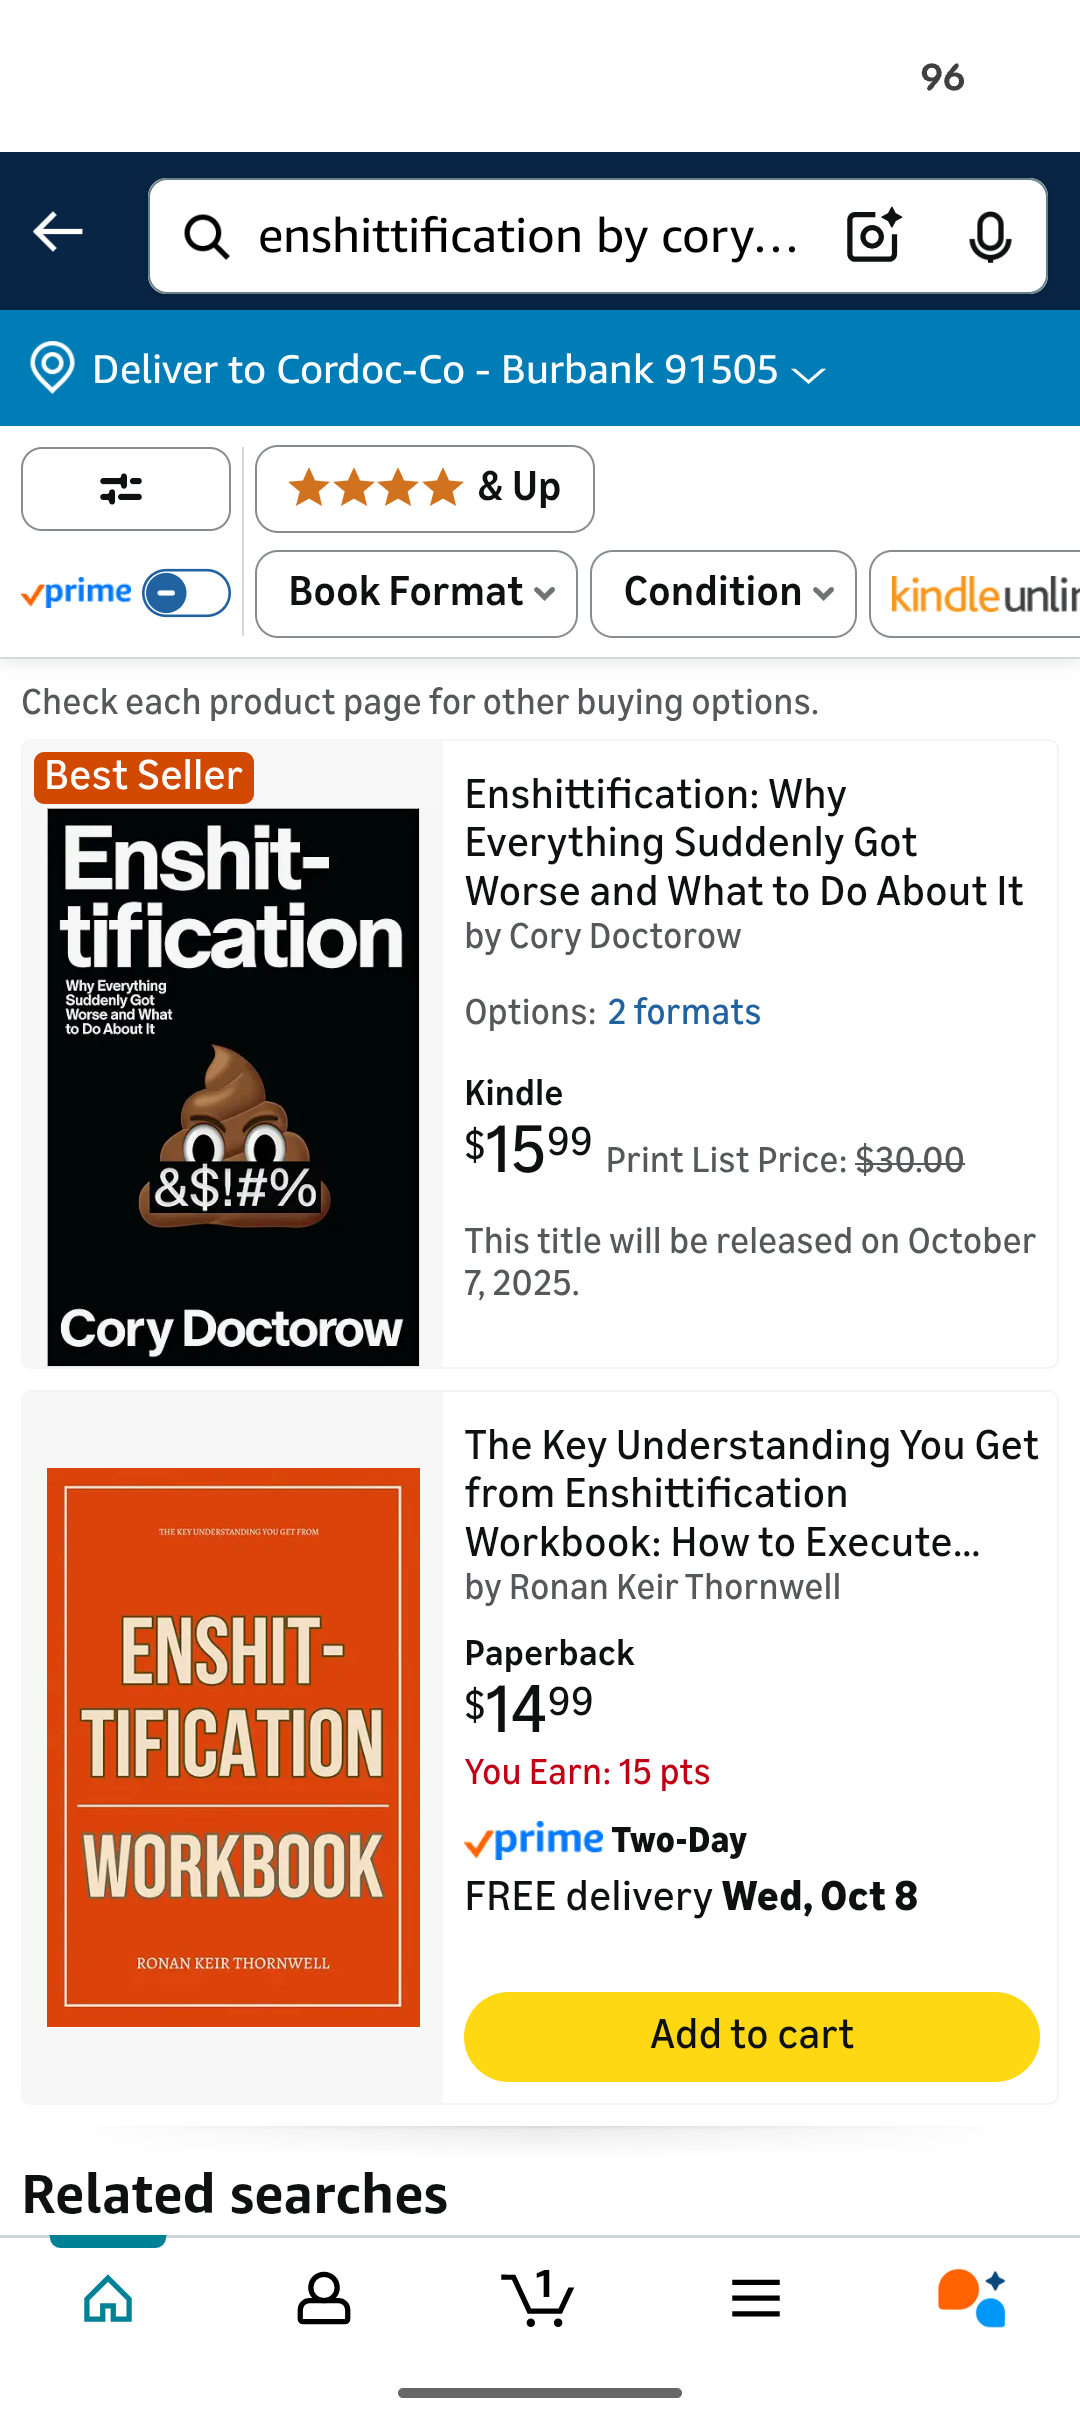Tap the search query input field
The width and height of the screenshot is (1080, 2424).
pyautogui.click(x=528, y=237)
